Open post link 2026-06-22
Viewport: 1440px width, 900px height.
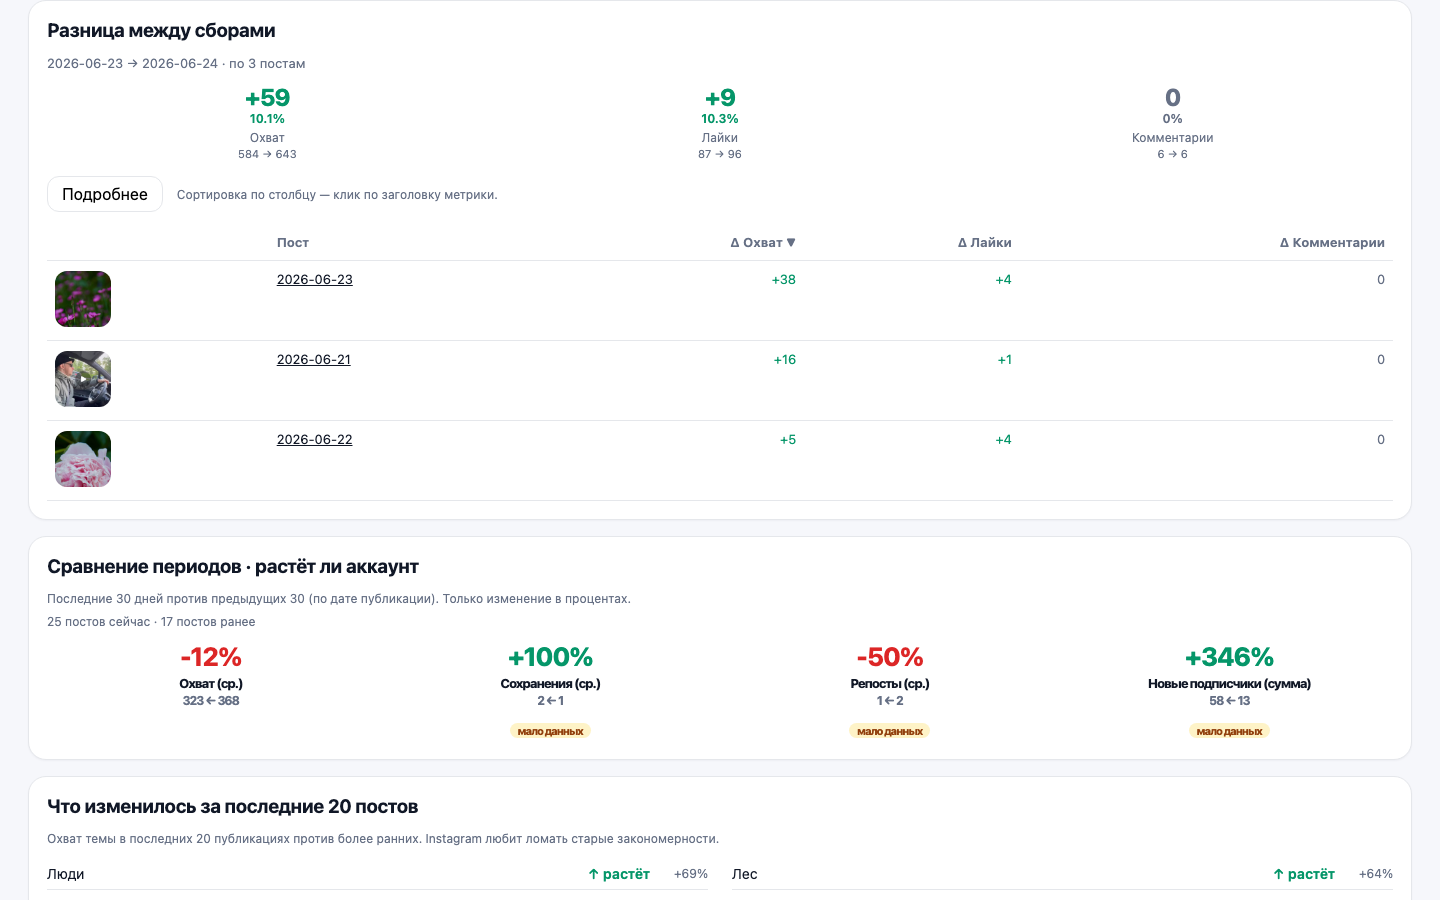pyautogui.click(x=315, y=440)
